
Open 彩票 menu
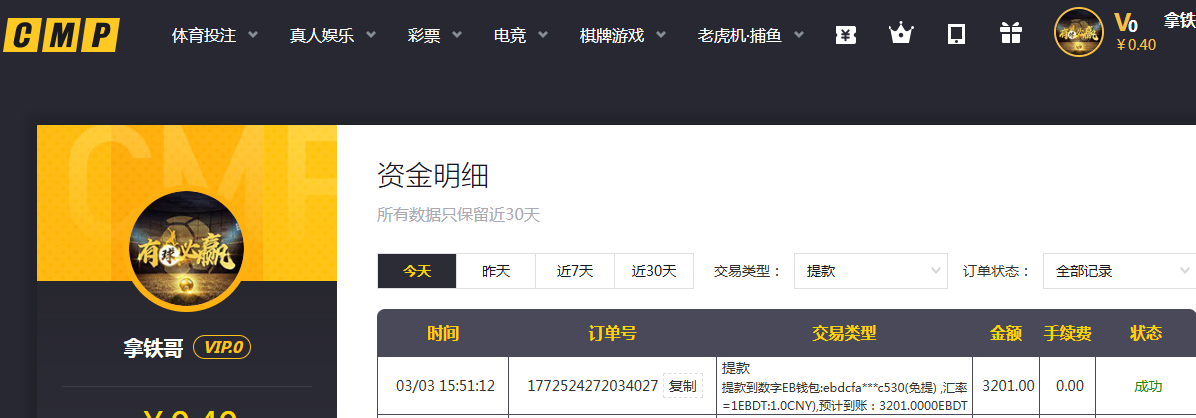coord(424,35)
